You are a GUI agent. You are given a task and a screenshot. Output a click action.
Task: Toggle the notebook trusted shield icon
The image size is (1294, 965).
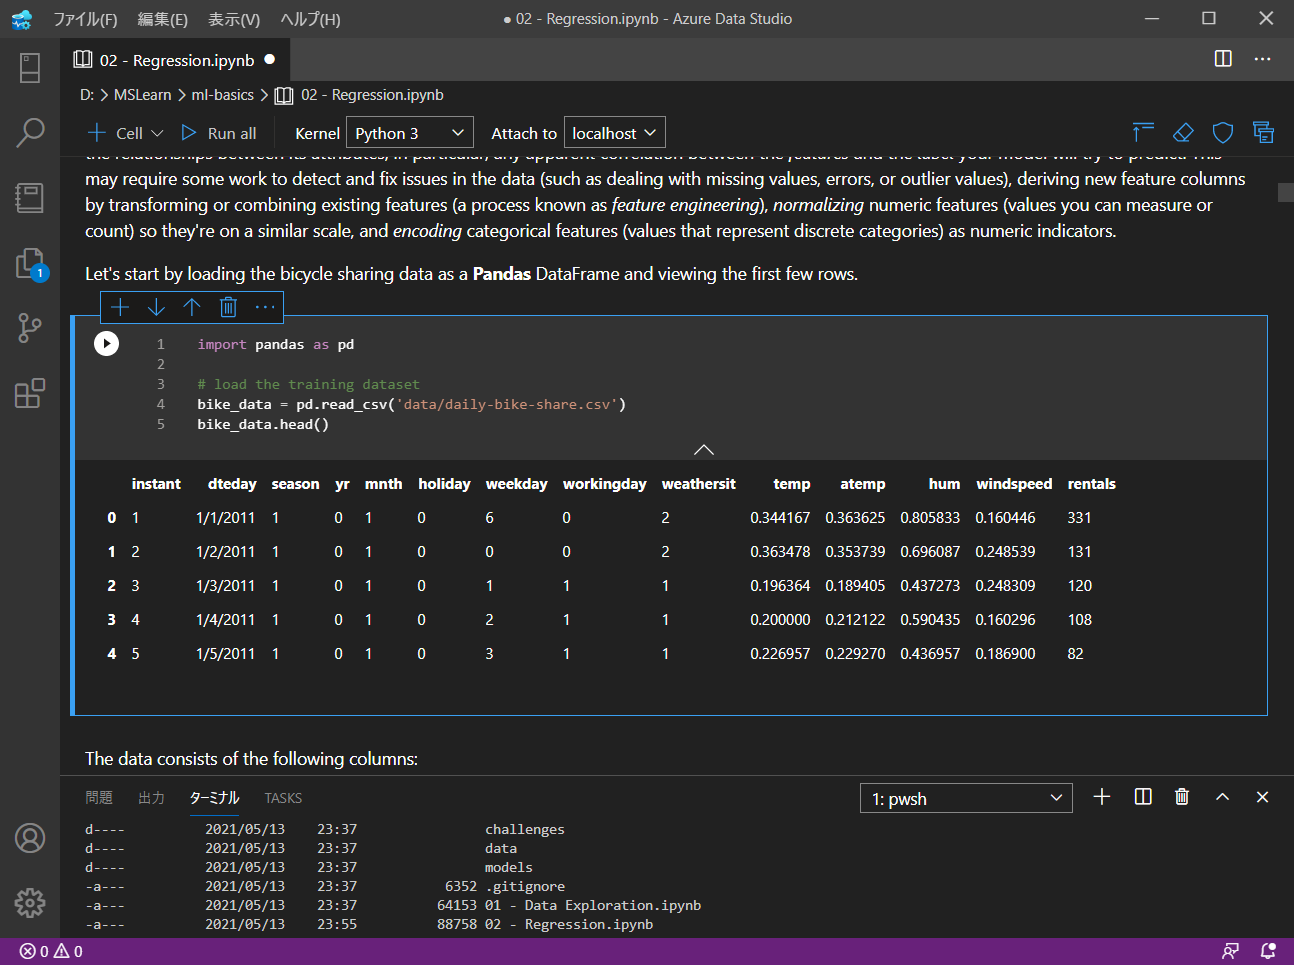point(1222,133)
